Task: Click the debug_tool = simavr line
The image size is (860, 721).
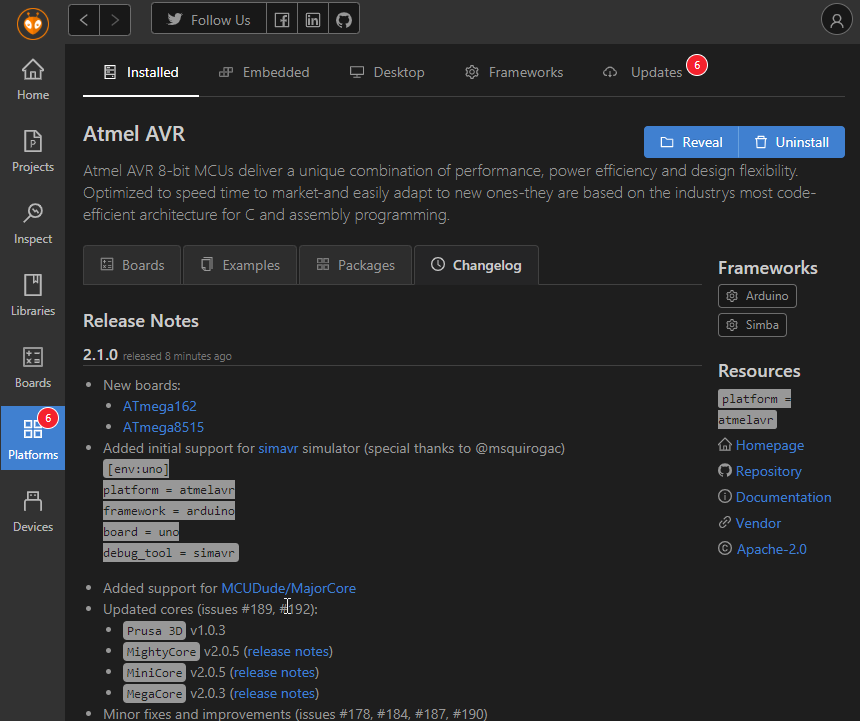Action: [x=171, y=553]
